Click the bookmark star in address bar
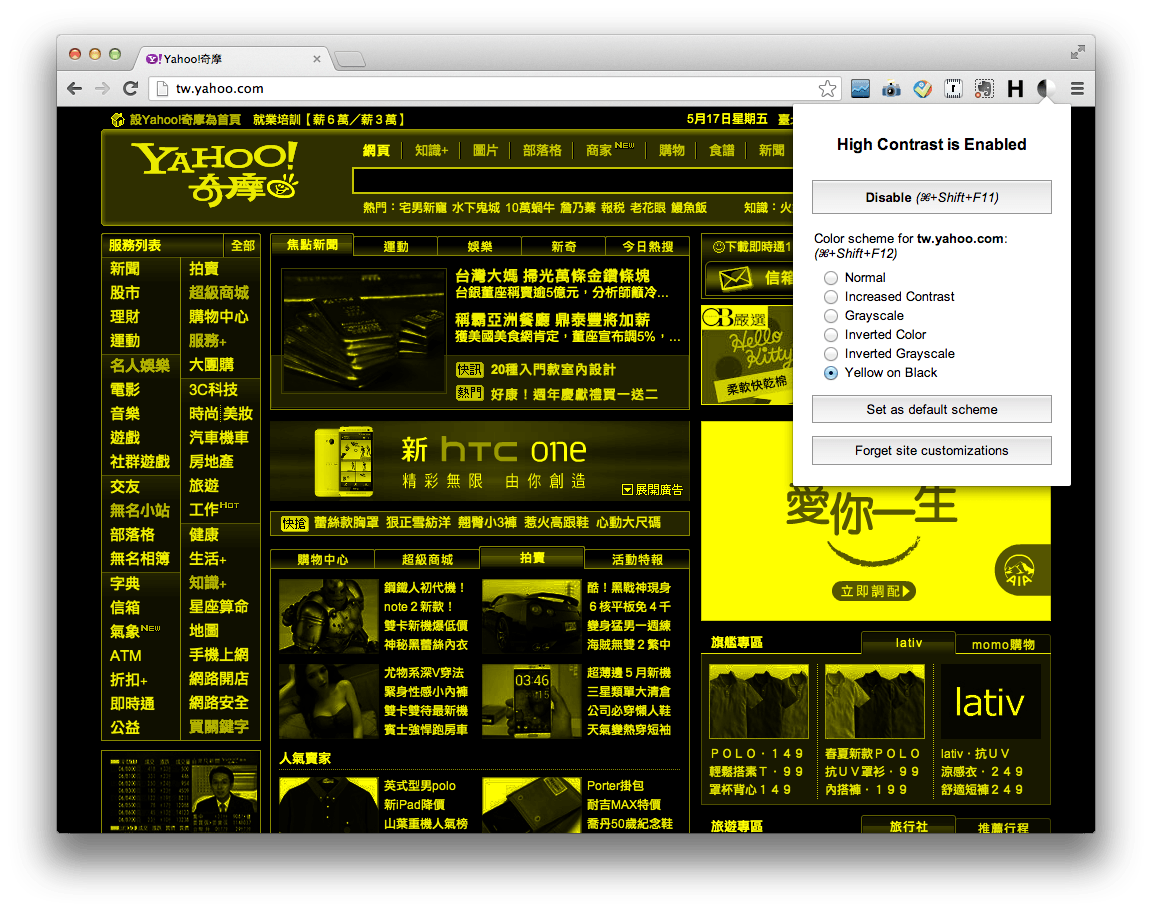Viewport: 1152px width, 912px height. coord(828,89)
